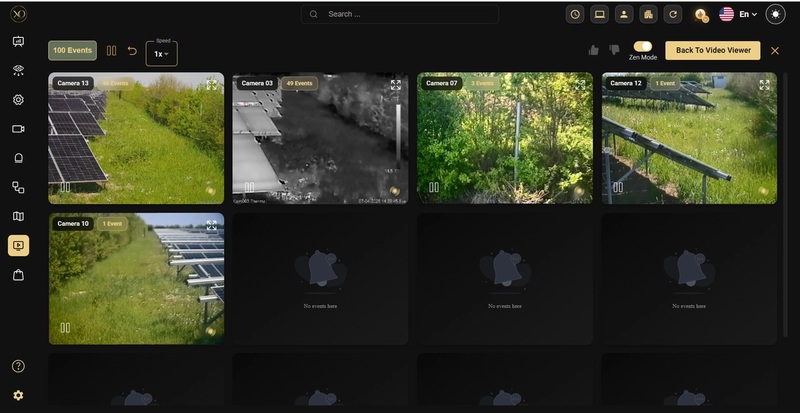Click the building site icon in top bar

pyautogui.click(x=648, y=14)
